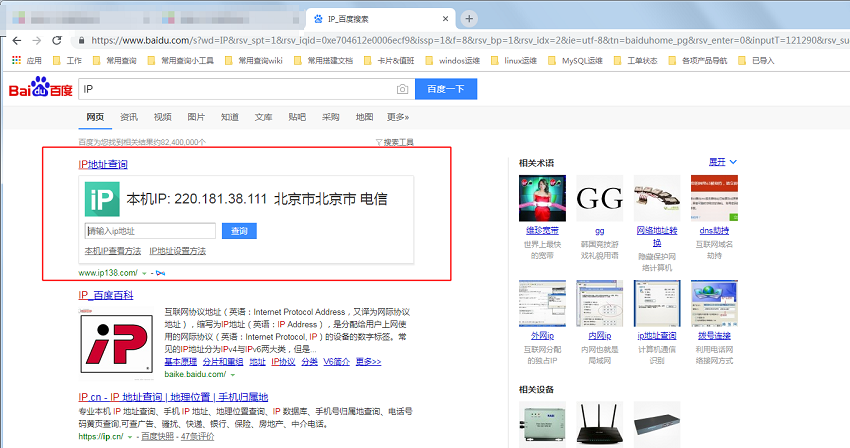The width and height of the screenshot is (850, 448).
Task: Open the IP.cn - IP 地址查询 result
Action: (x=173, y=397)
